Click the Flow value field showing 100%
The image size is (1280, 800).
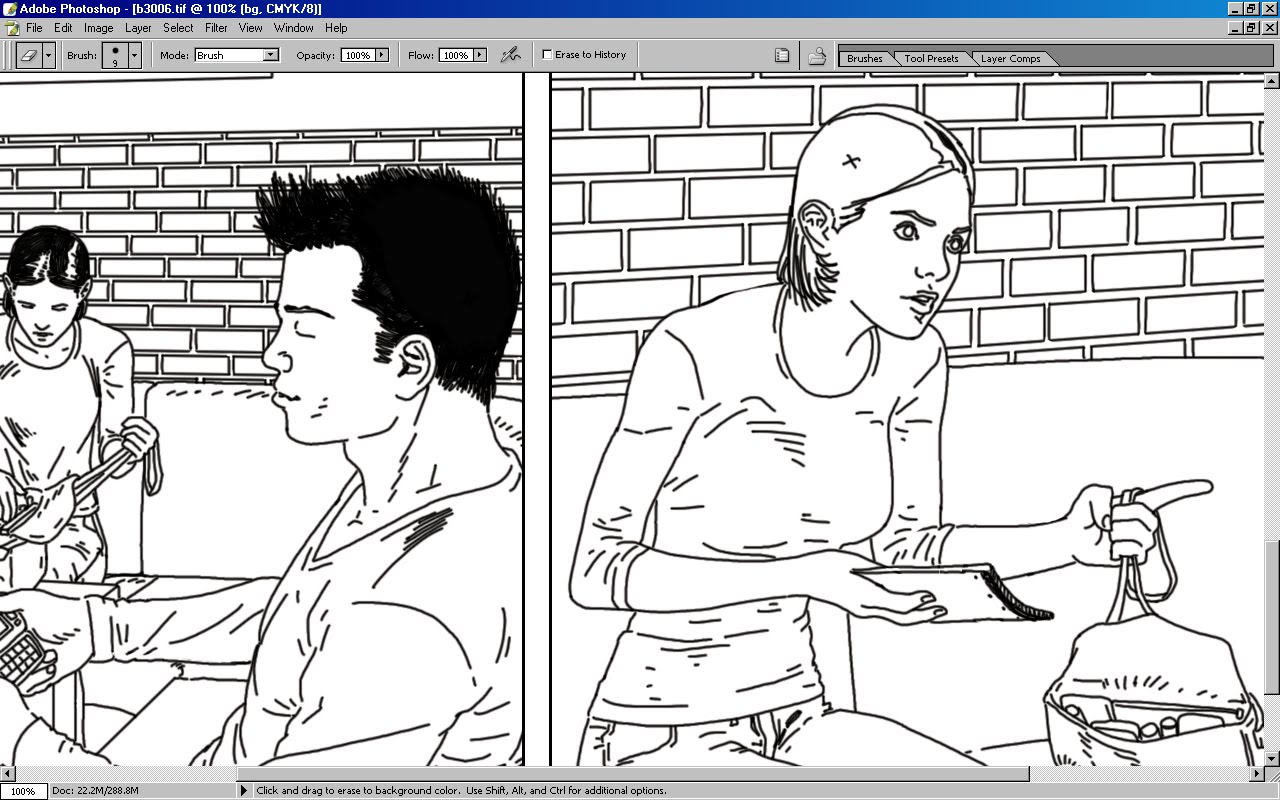tap(456, 55)
